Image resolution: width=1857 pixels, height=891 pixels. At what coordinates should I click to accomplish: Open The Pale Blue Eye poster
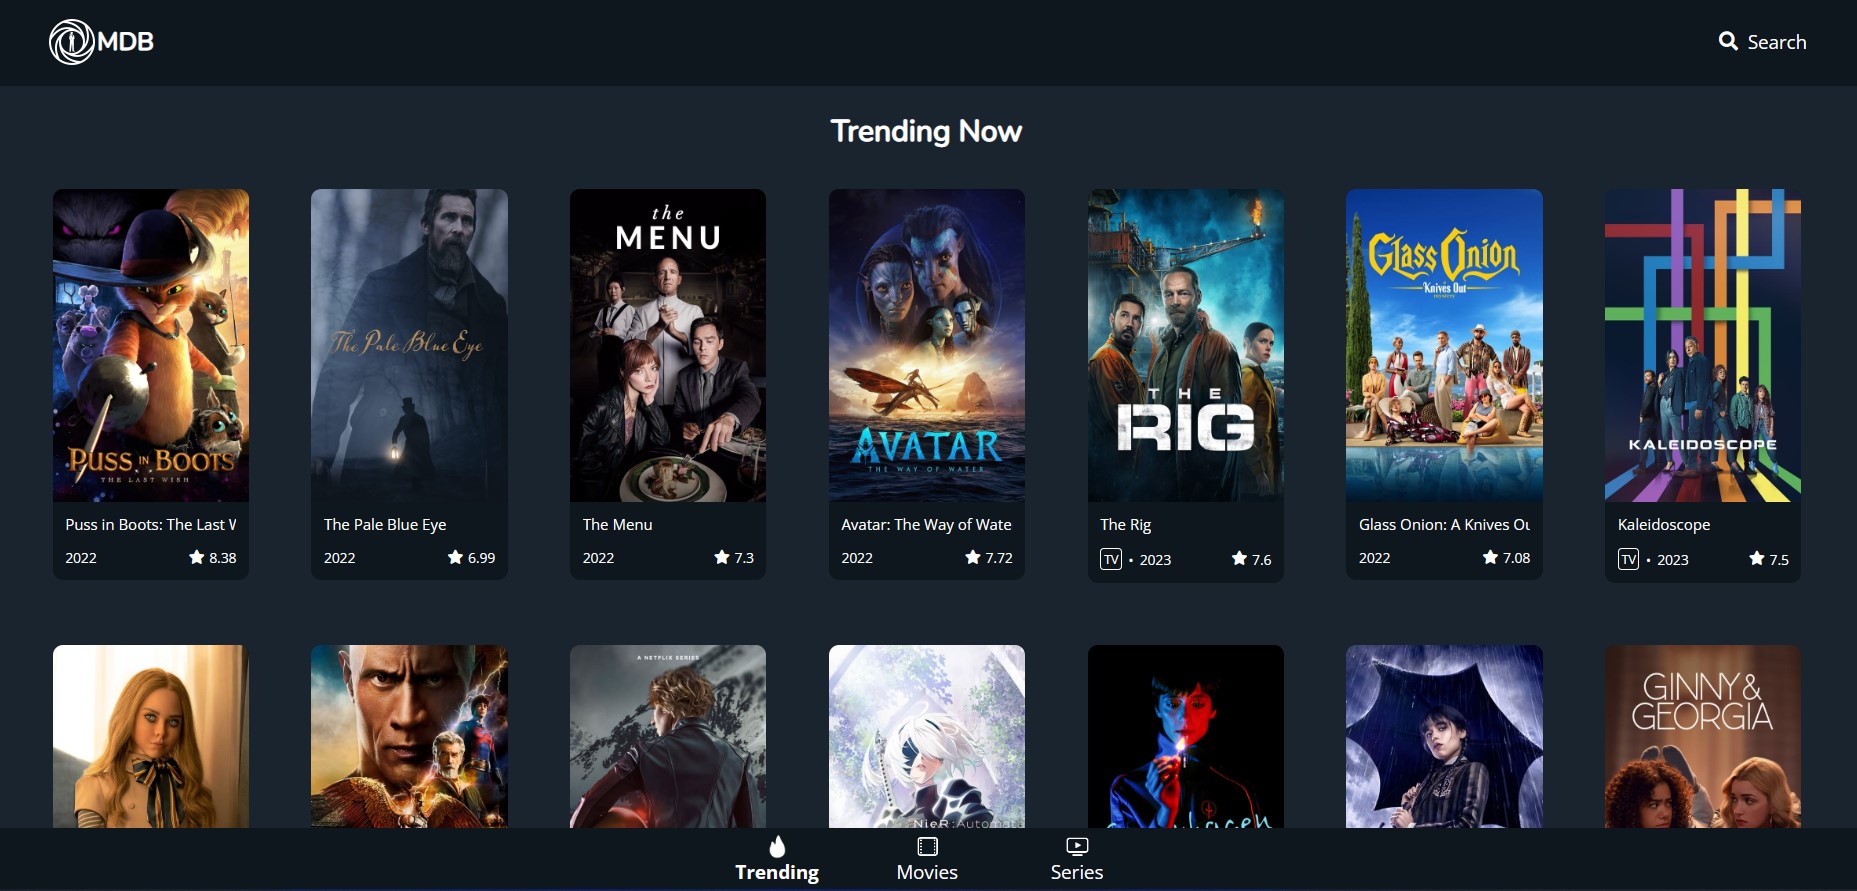pos(409,345)
